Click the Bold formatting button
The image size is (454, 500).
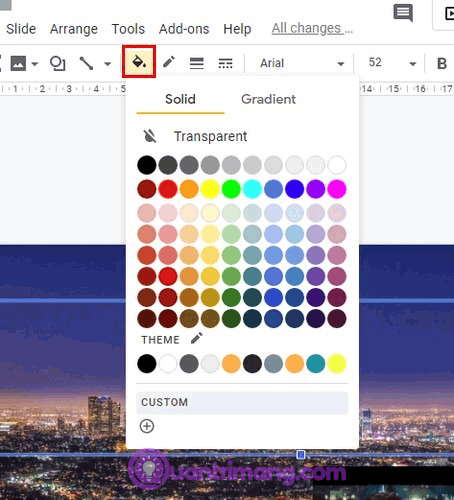(x=442, y=63)
